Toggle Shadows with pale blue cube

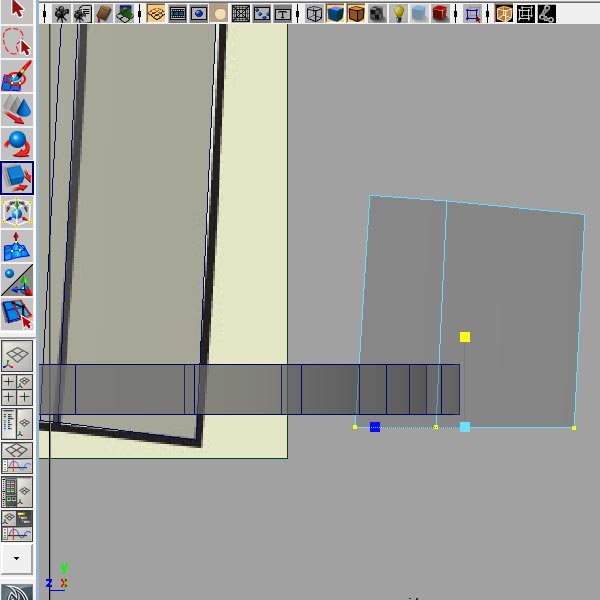tap(419, 14)
